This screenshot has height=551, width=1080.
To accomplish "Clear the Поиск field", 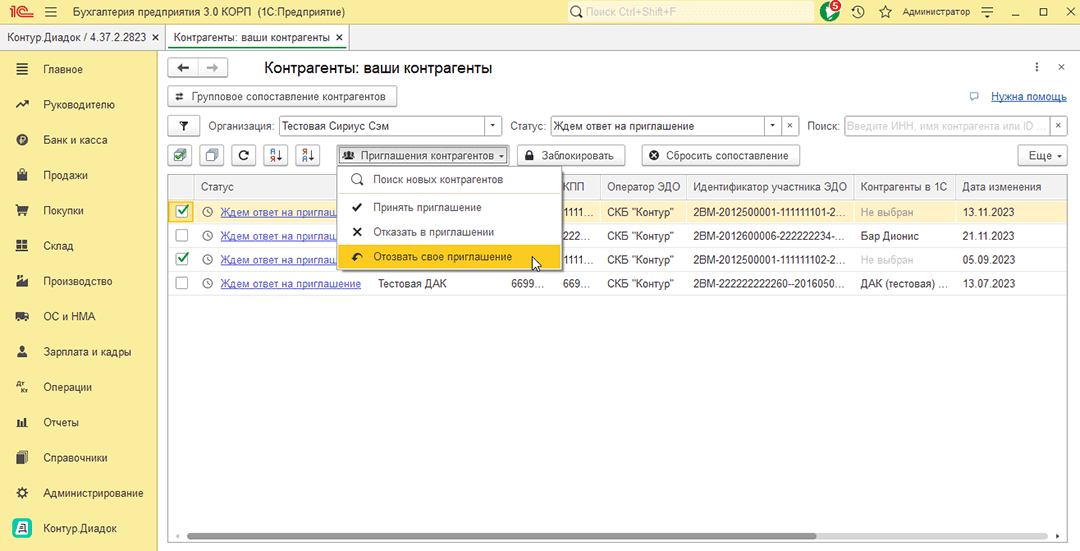I will [1059, 126].
